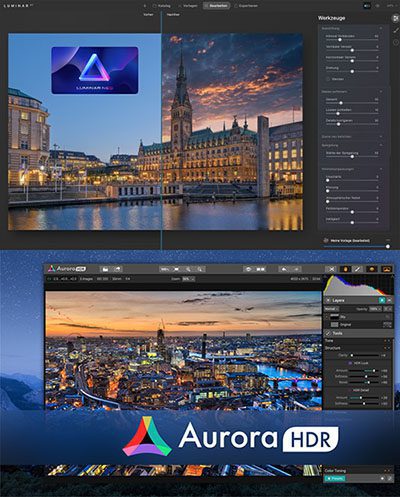Viewport: 400px width, 497px height.
Task: Collapse the Ausrichtung section in Werkzeuge
Action: [x=381, y=29]
